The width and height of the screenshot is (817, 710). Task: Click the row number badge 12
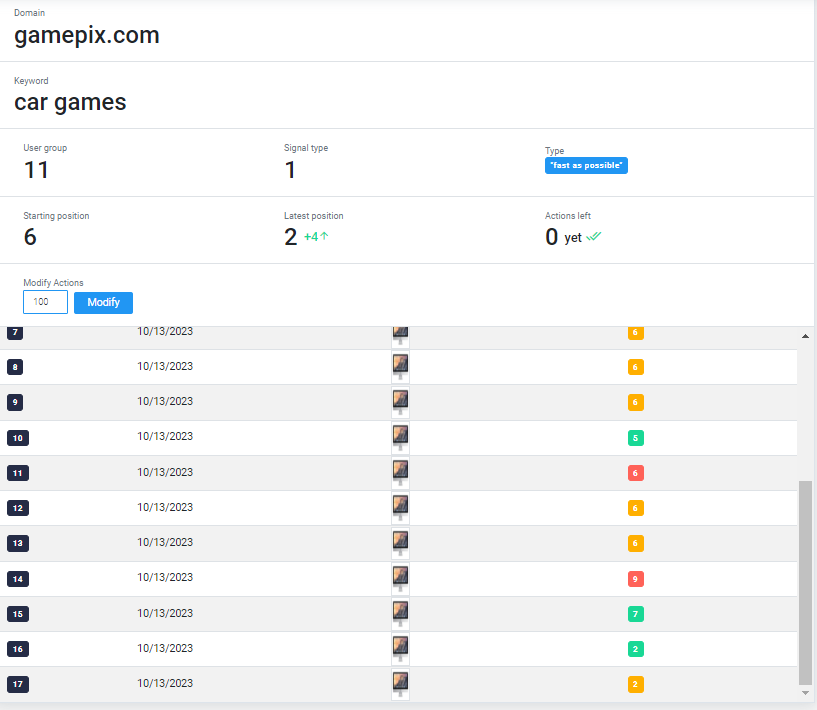(18, 508)
